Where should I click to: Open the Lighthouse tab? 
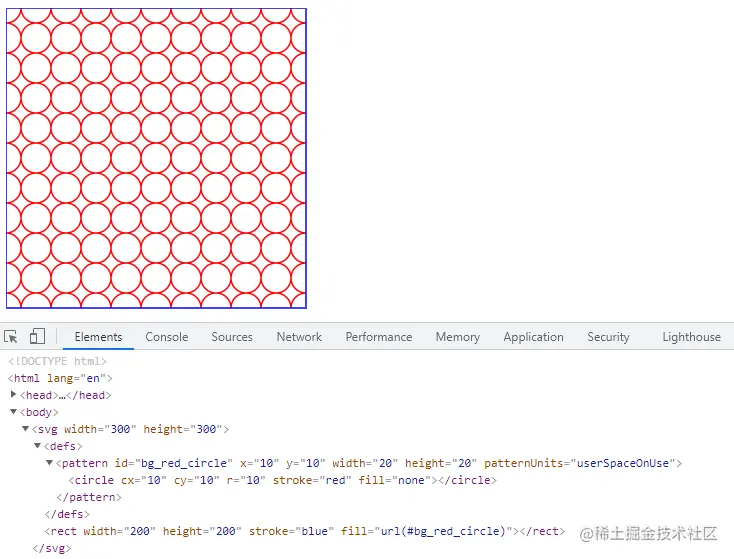(691, 337)
